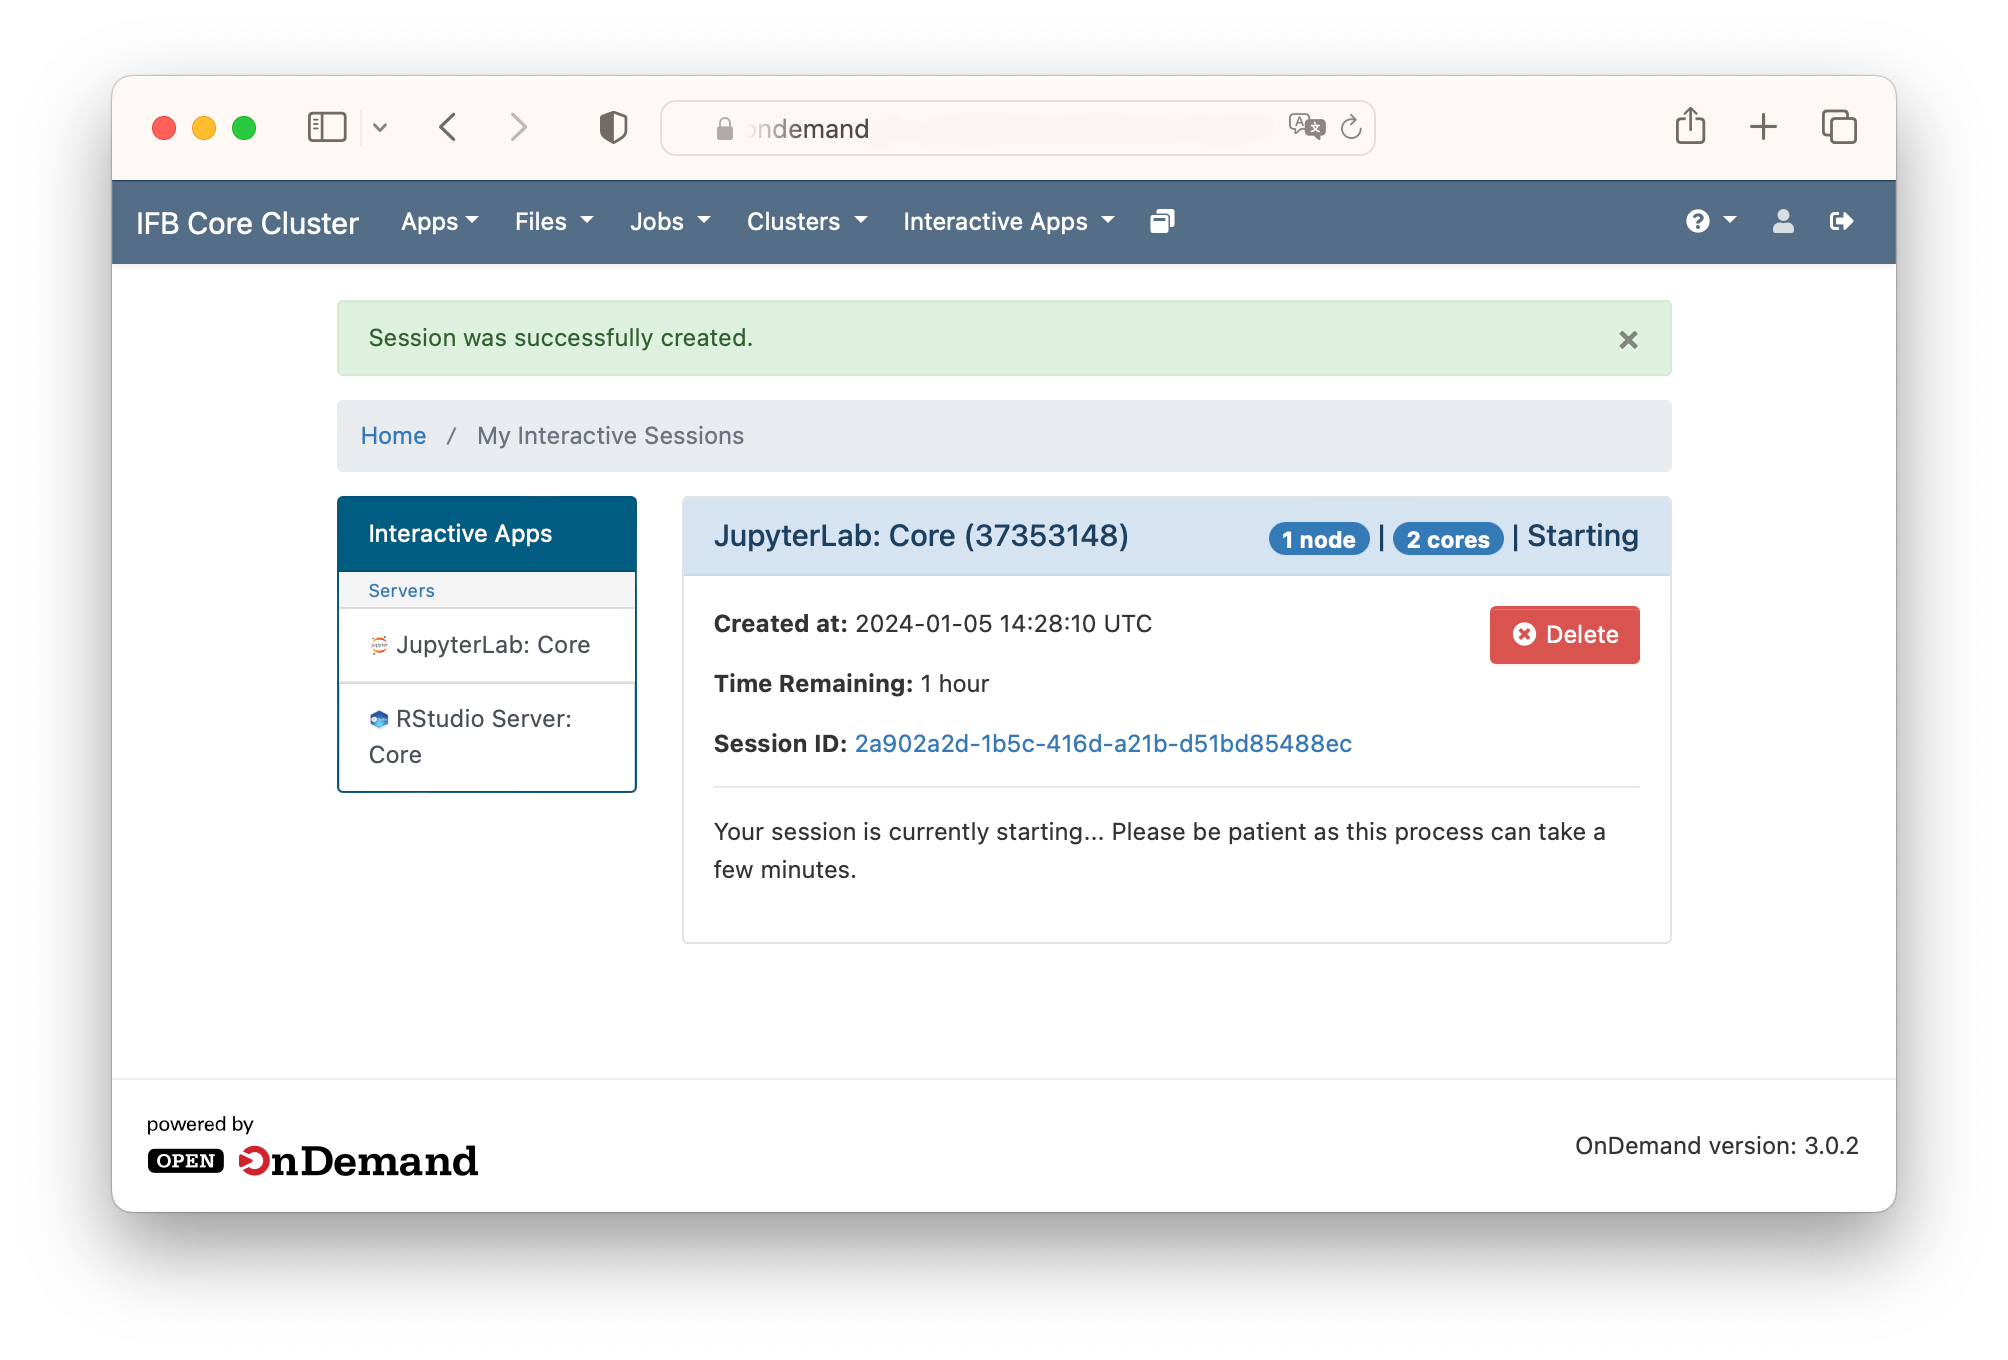Select JupyterLab: Core in the sidebar
2008x1360 pixels.
pyautogui.click(x=487, y=646)
